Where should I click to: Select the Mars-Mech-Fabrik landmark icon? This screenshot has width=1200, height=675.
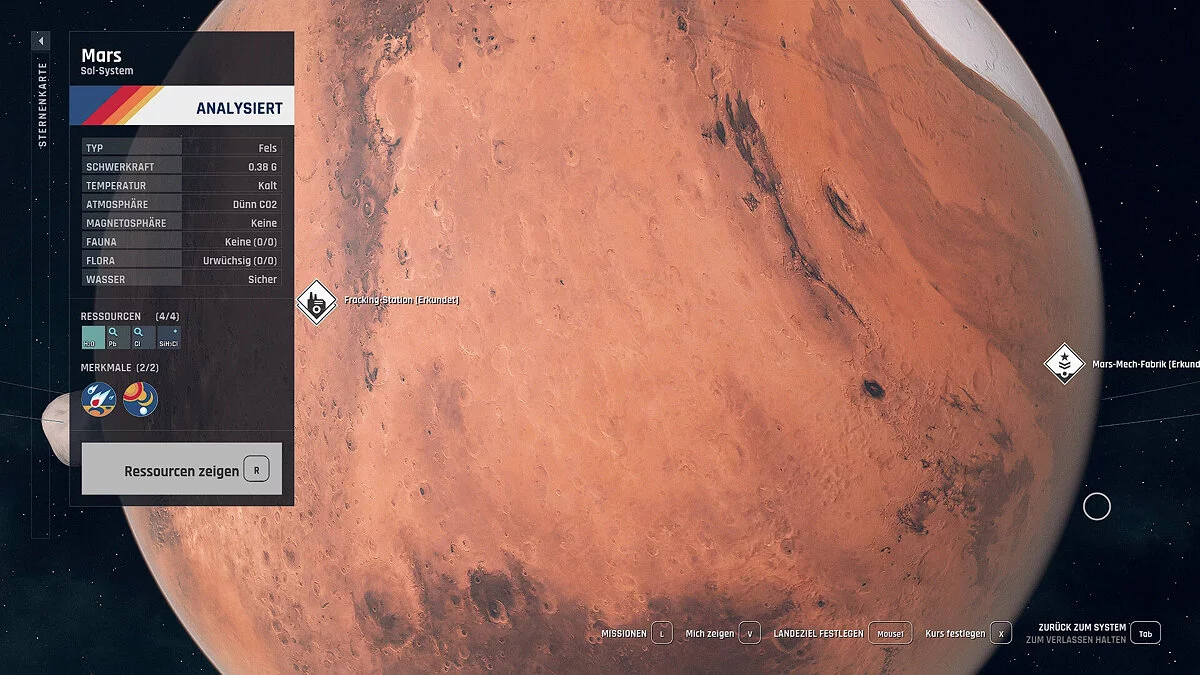1065,364
